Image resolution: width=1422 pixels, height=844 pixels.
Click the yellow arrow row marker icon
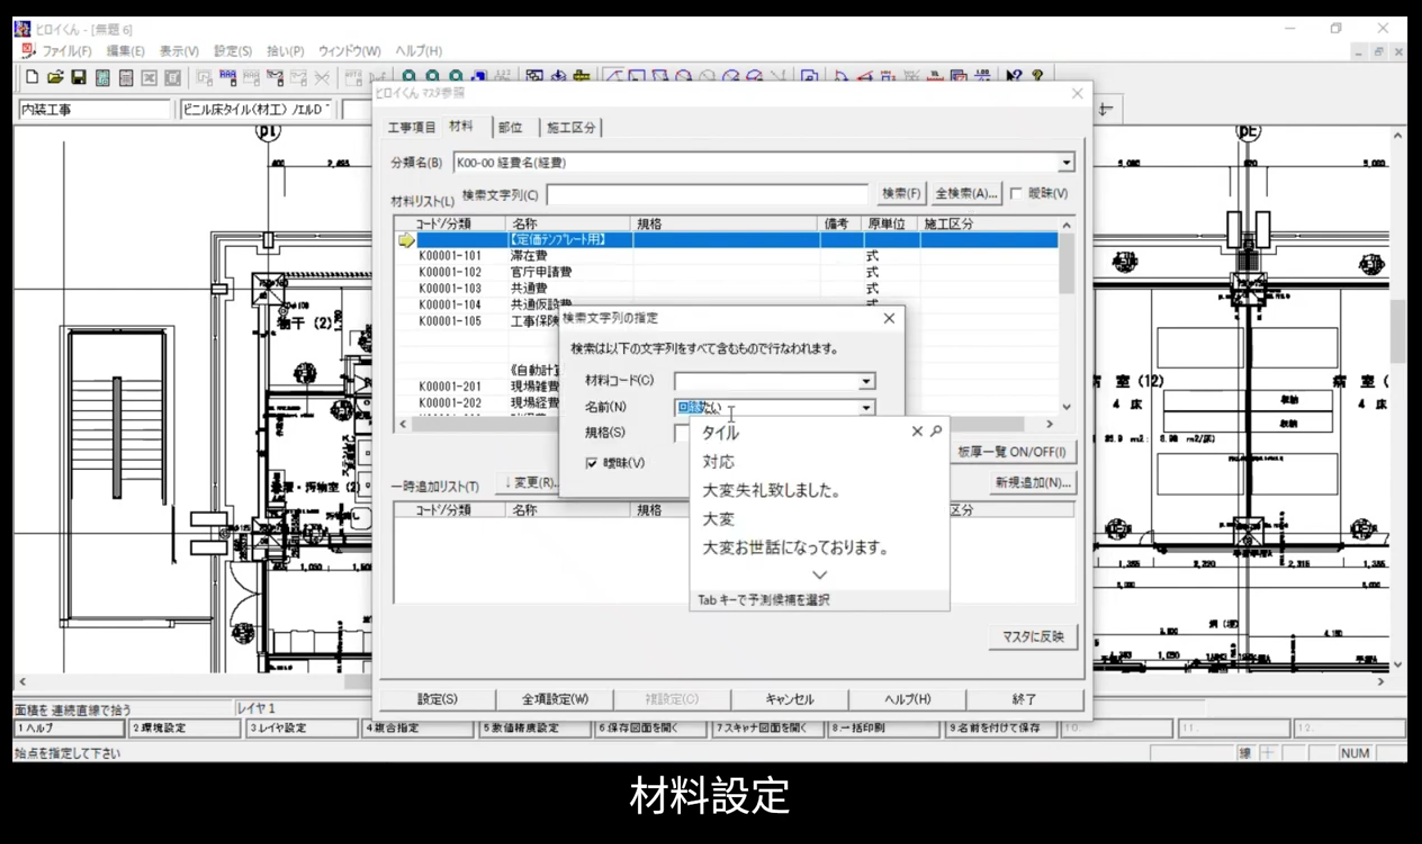[406, 240]
